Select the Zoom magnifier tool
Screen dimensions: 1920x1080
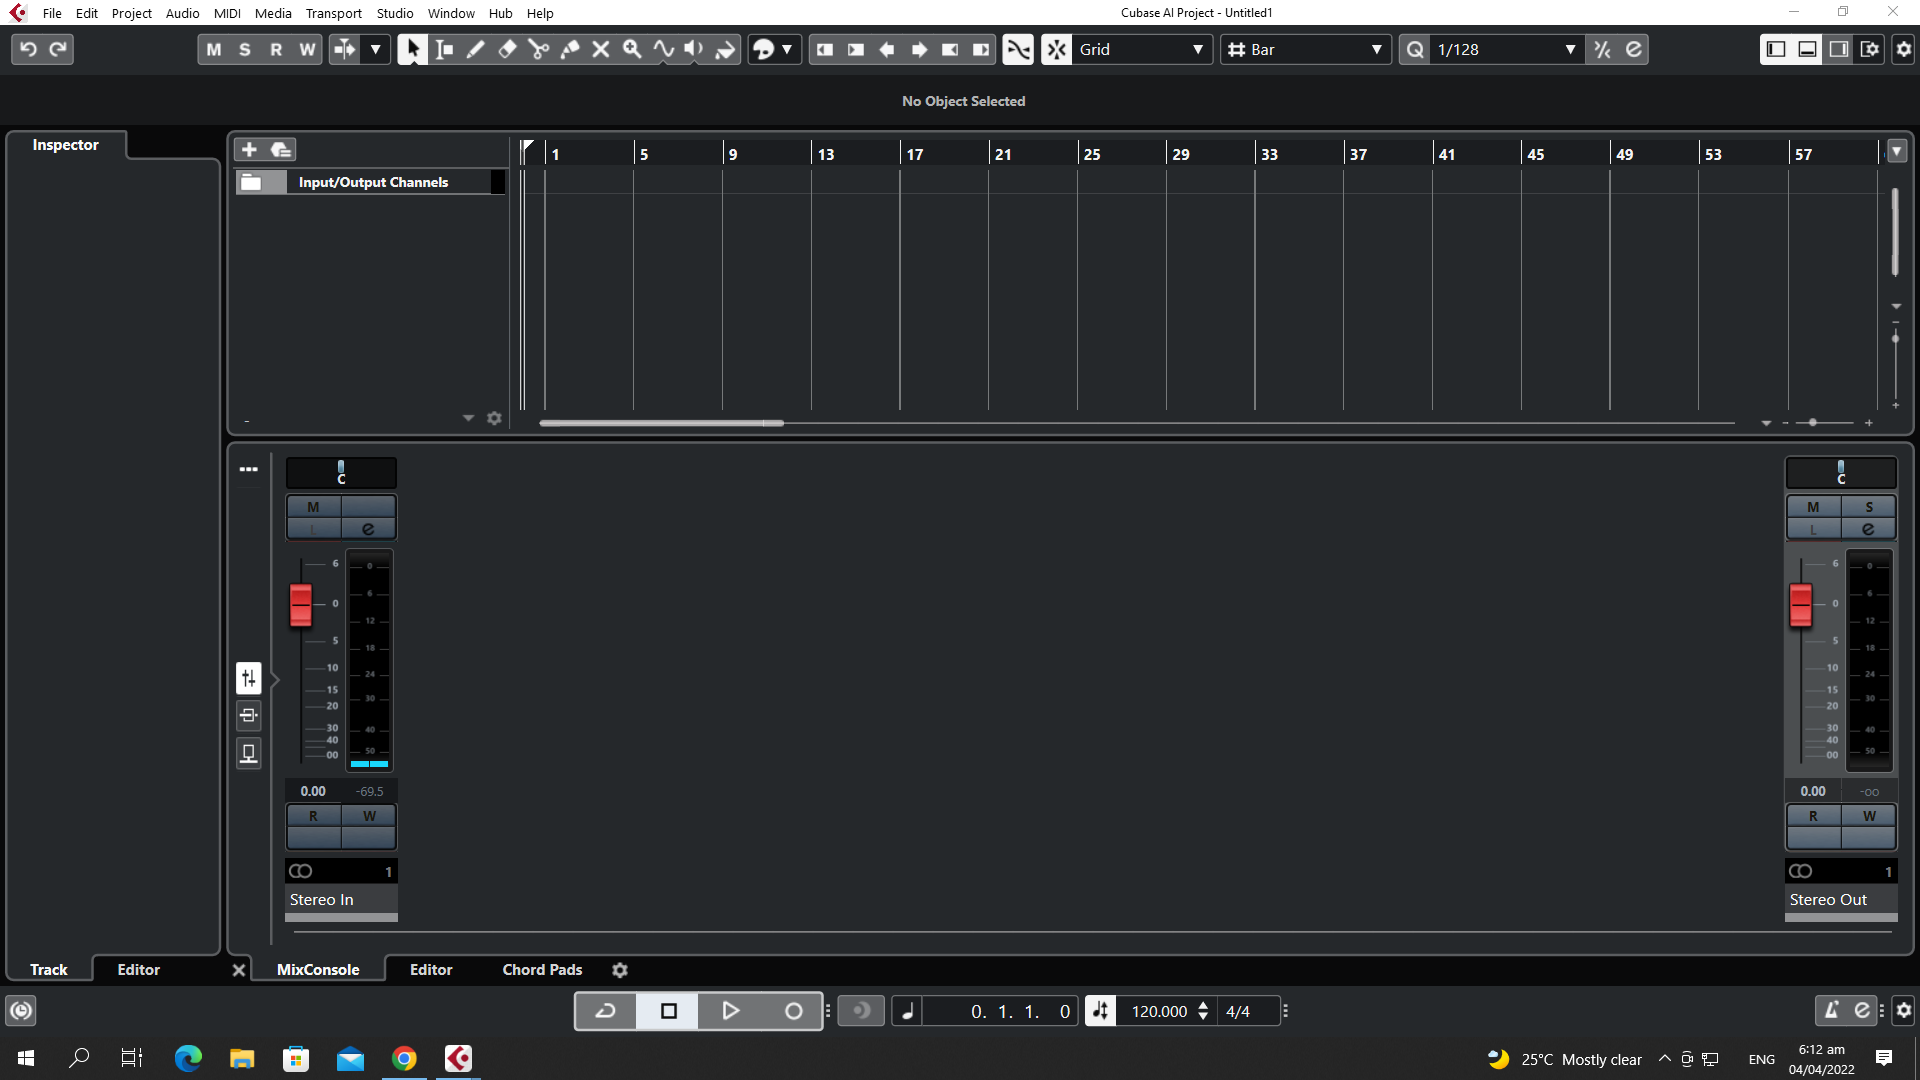(632, 49)
